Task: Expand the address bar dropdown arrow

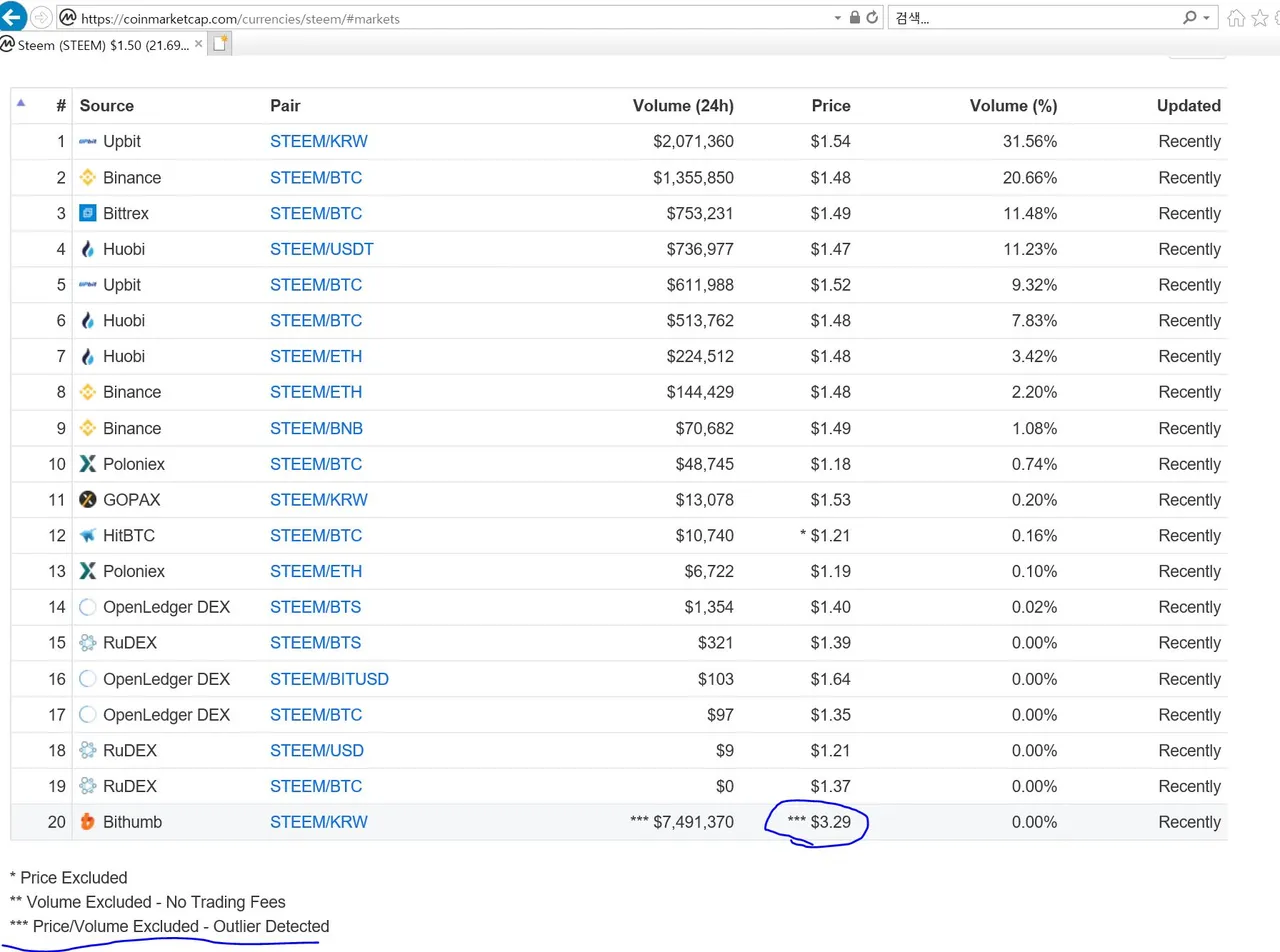Action: tap(838, 18)
